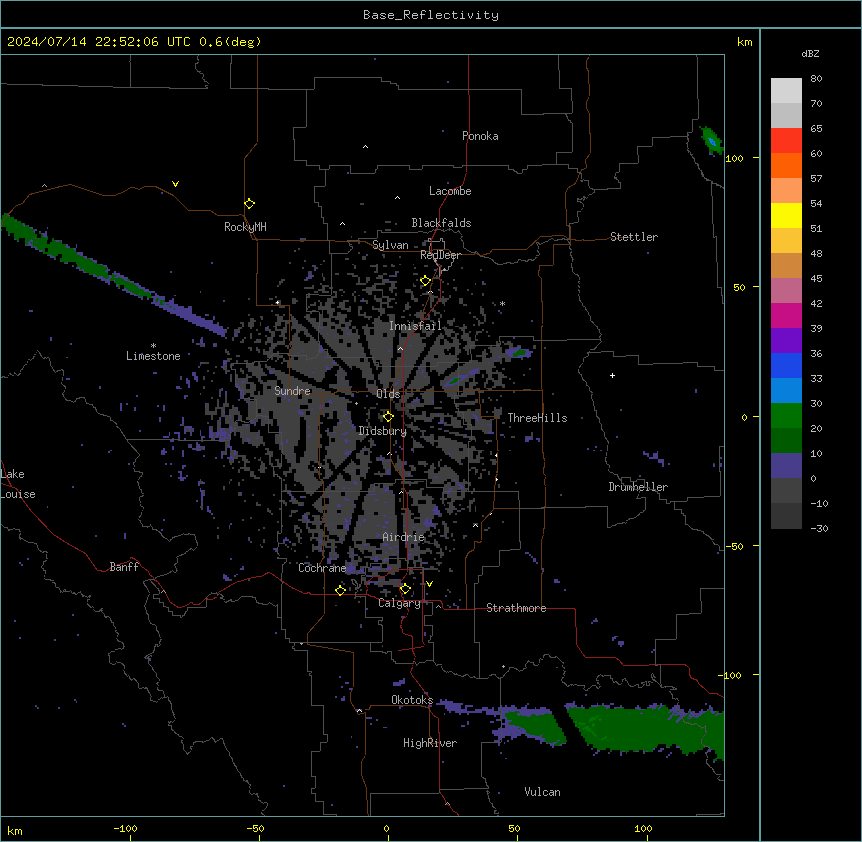Select the lightest gray 70-80 dBZ swatch
This screenshot has height=842, width=862.
(x=786, y=91)
